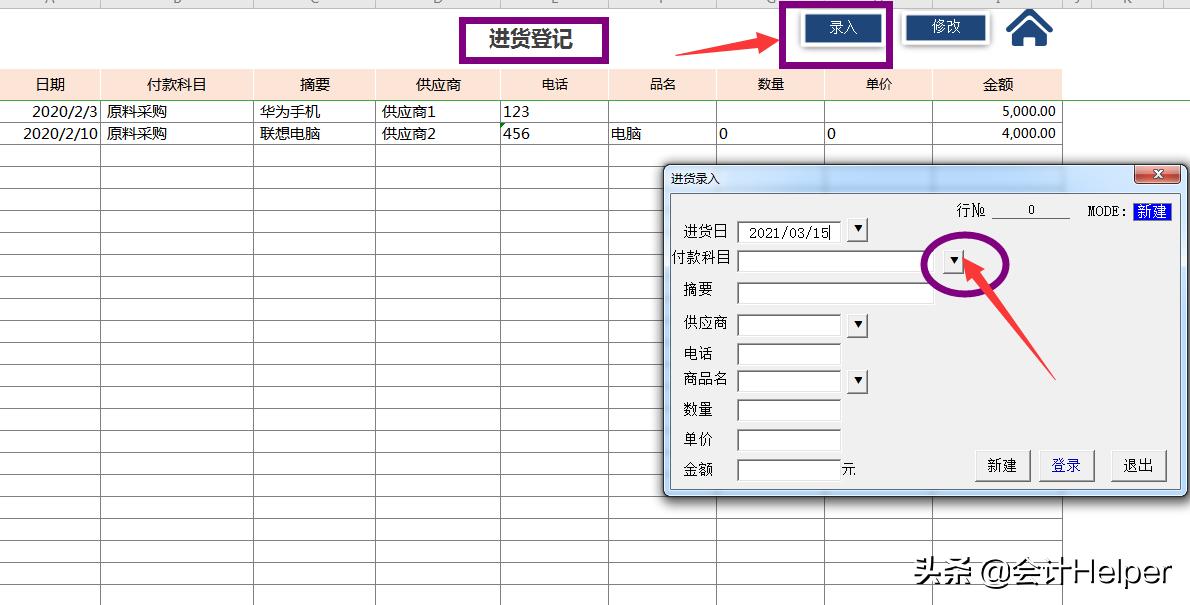Click the 摘要 summary input field
Screen dimensions: 1190x605
coord(835,292)
